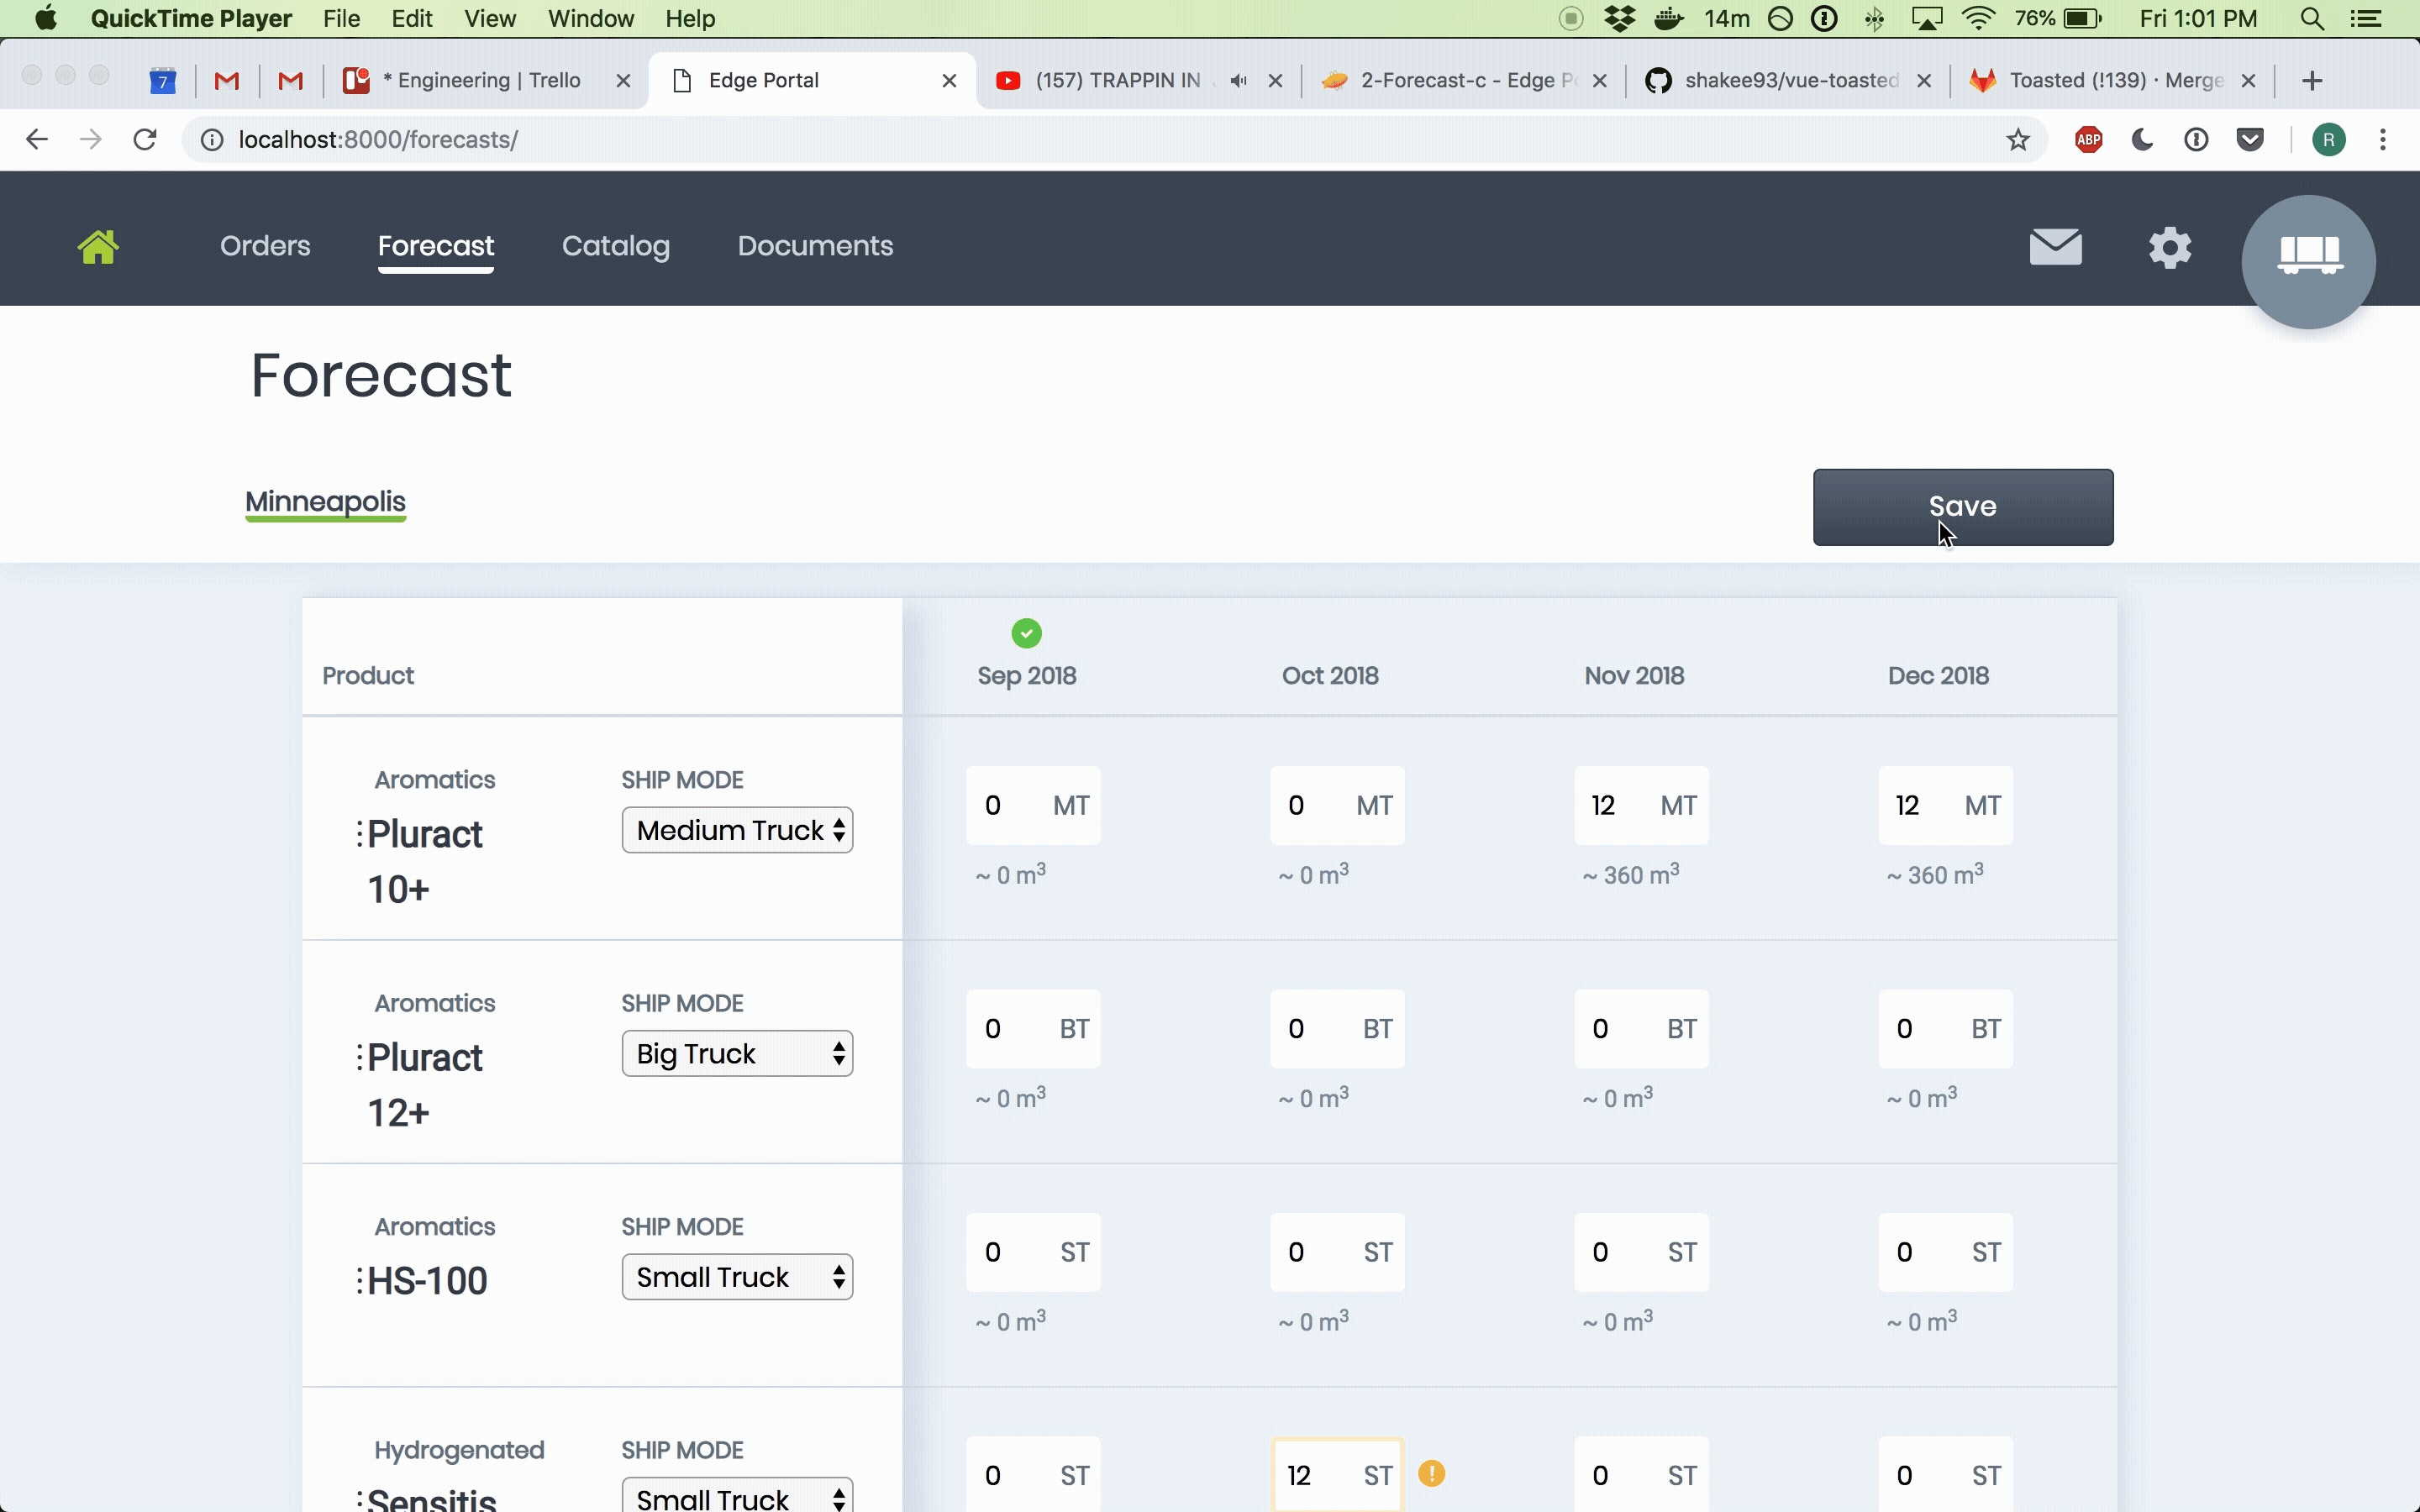Image resolution: width=2420 pixels, height=1512 pixels.
Task: Click the truck avatar circle button
Action: (2308, 261)
